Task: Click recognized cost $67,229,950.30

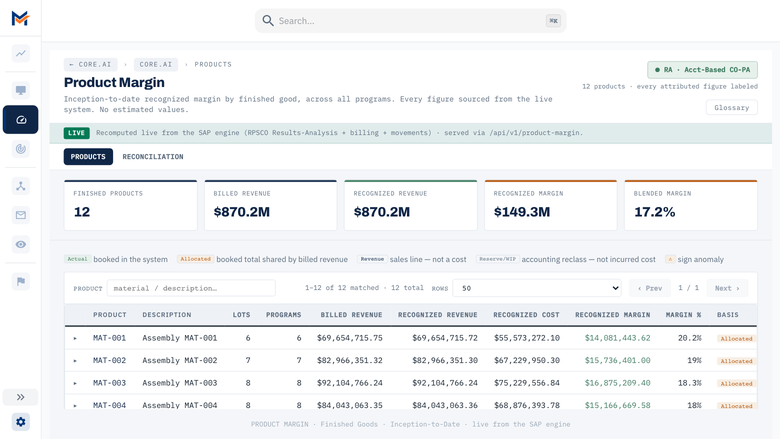Action: [527, 360]
